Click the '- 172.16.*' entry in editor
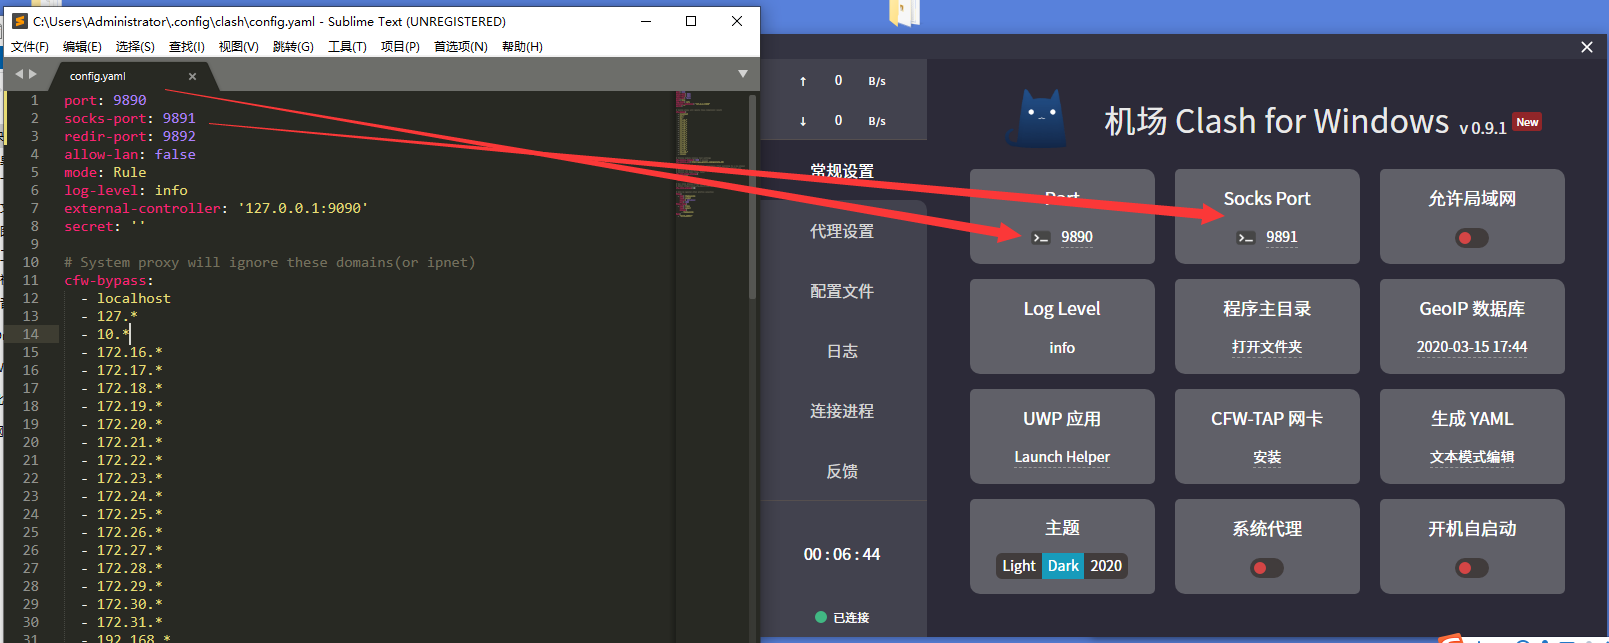The width and height of the screenshot is (1609, 643). click(x=122, y=352)
